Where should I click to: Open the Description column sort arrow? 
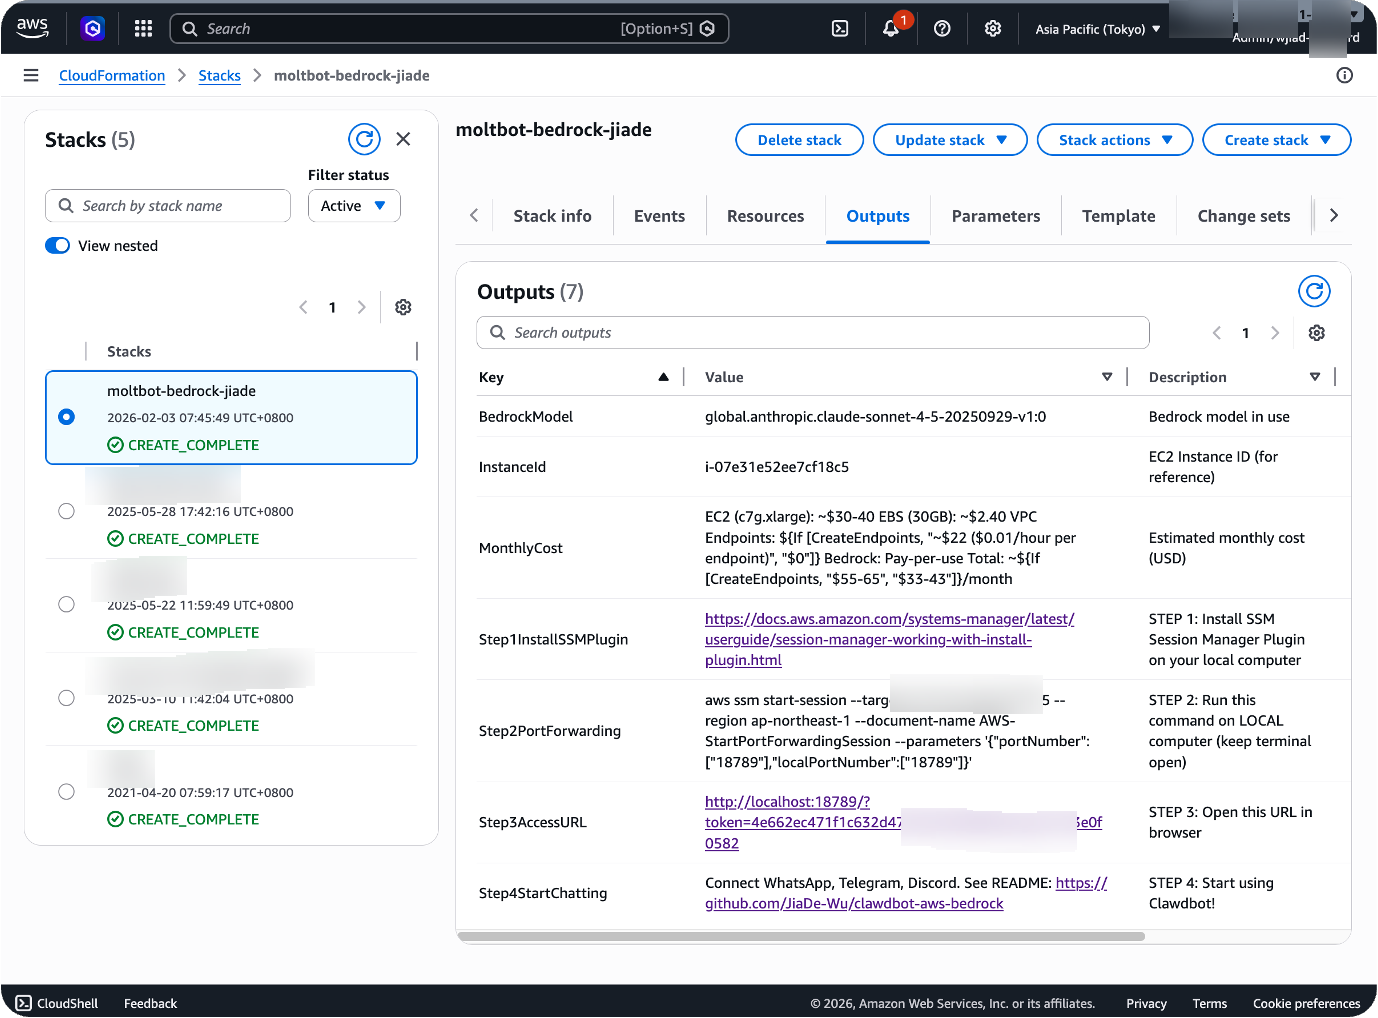click(x=1315, y=377)
